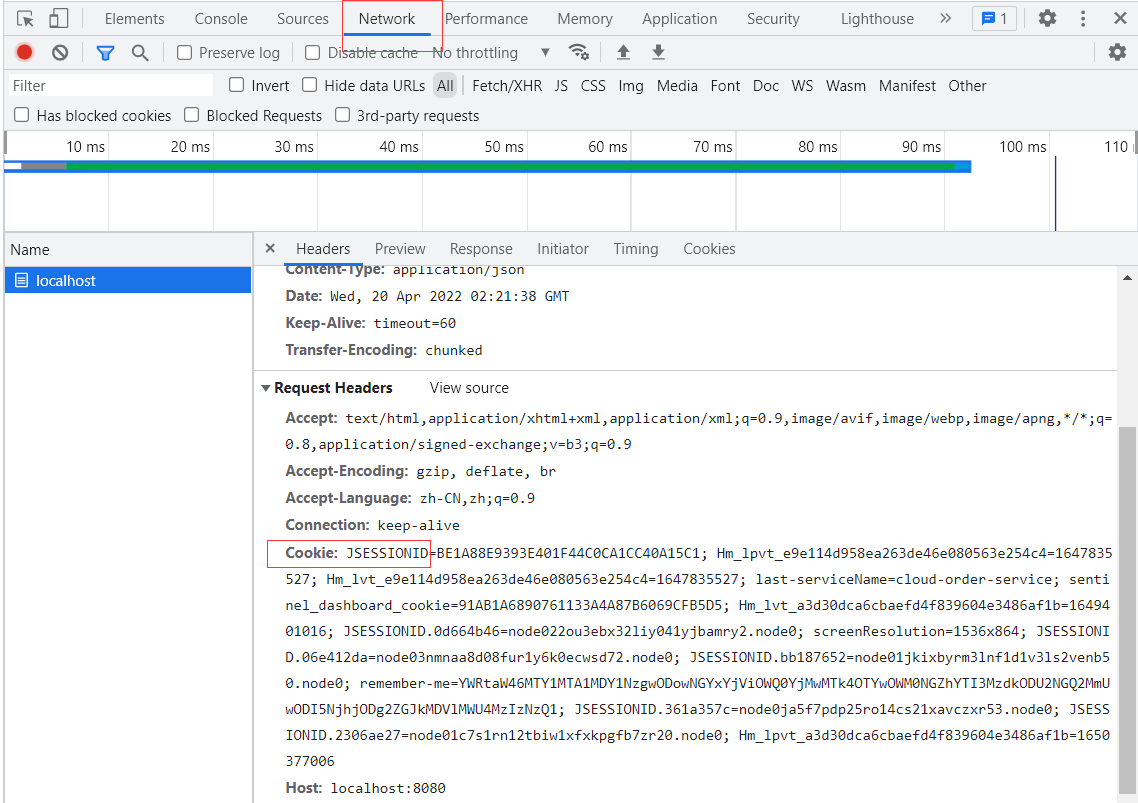The height and width of the screenshot is (803, 1138).
Task: Enable the Invert filter checkbox
Action: click(237, 85)
